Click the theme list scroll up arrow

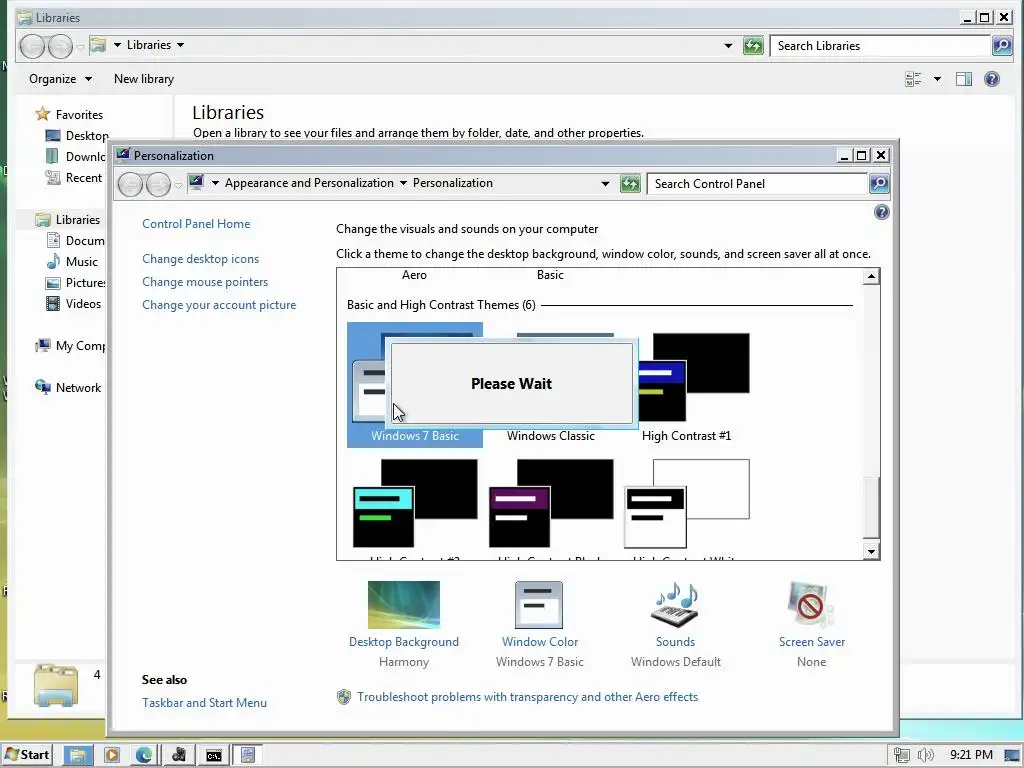[x=871, y=277]
